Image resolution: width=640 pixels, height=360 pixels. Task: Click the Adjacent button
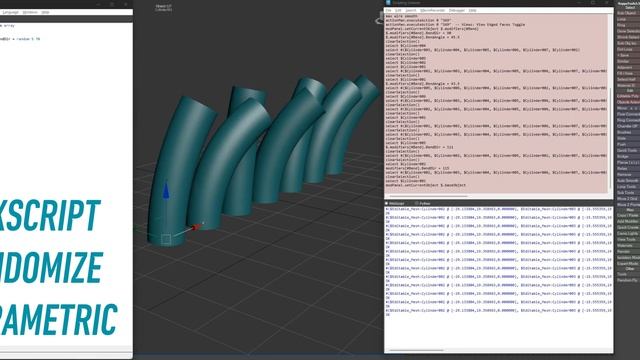(x=628, y=67)
